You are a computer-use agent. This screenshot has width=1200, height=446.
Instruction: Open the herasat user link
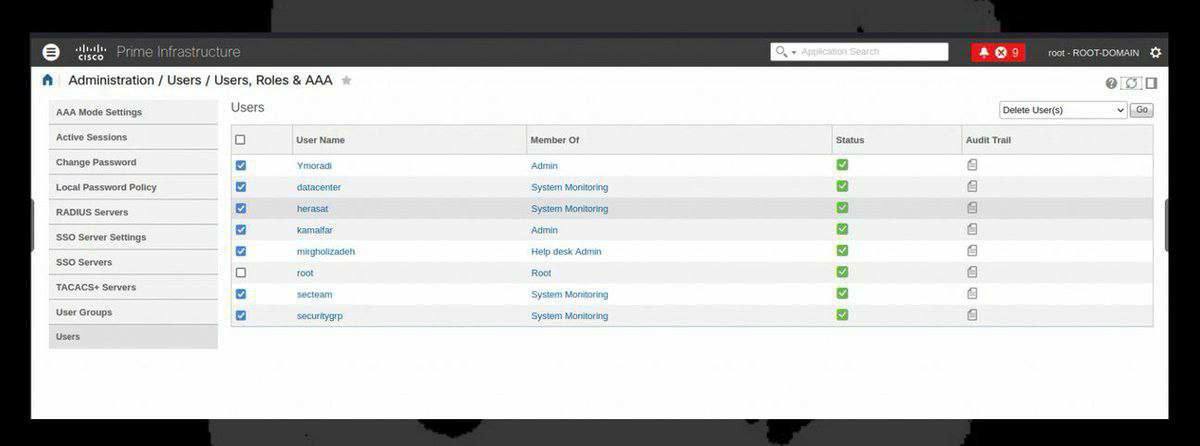point(313,209)
